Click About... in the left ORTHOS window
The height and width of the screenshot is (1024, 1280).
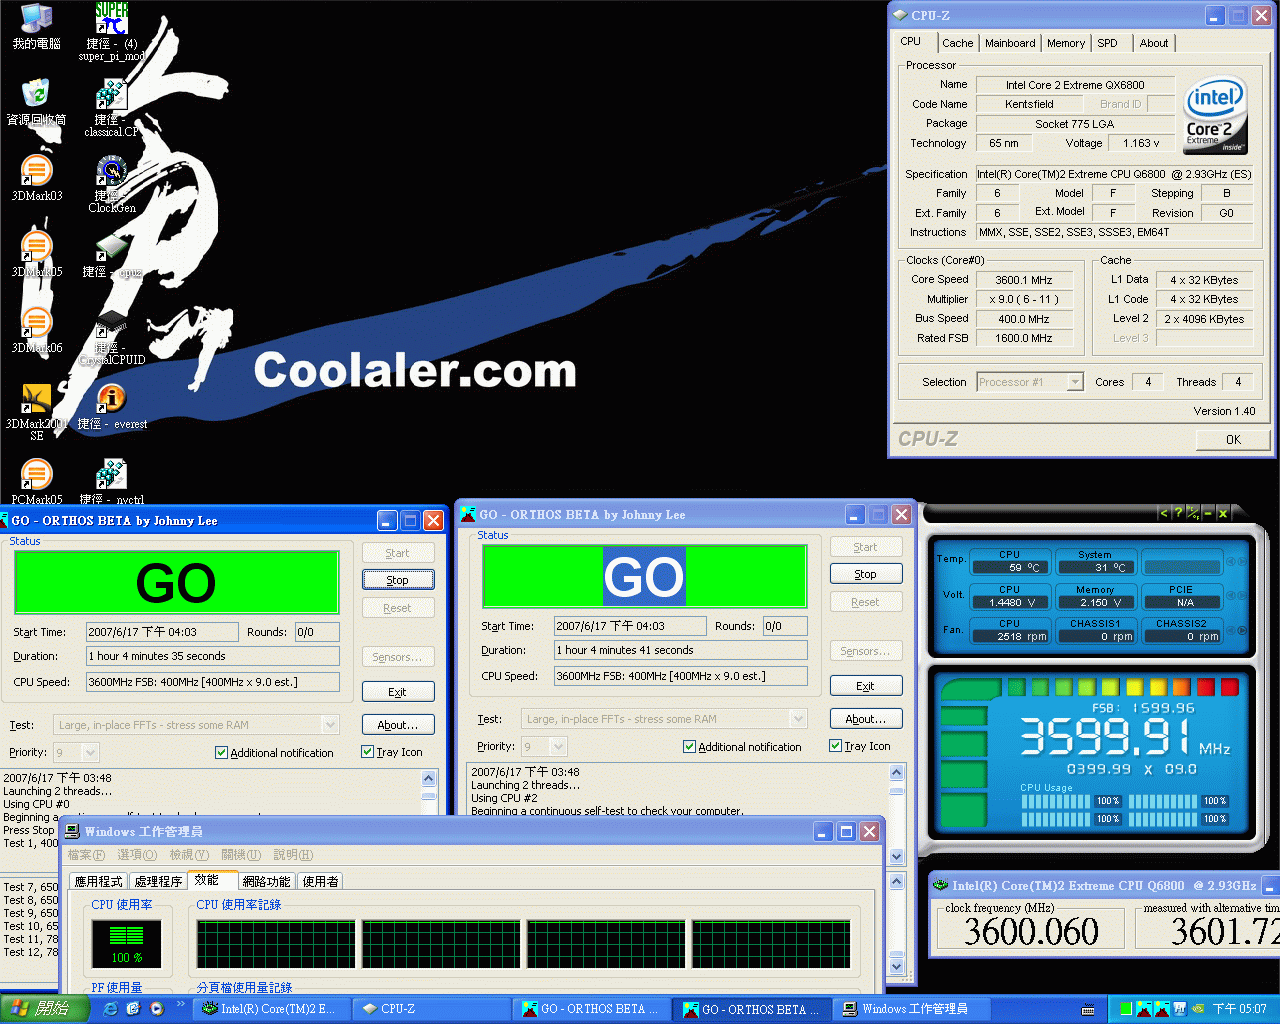(x=397, y=725)
